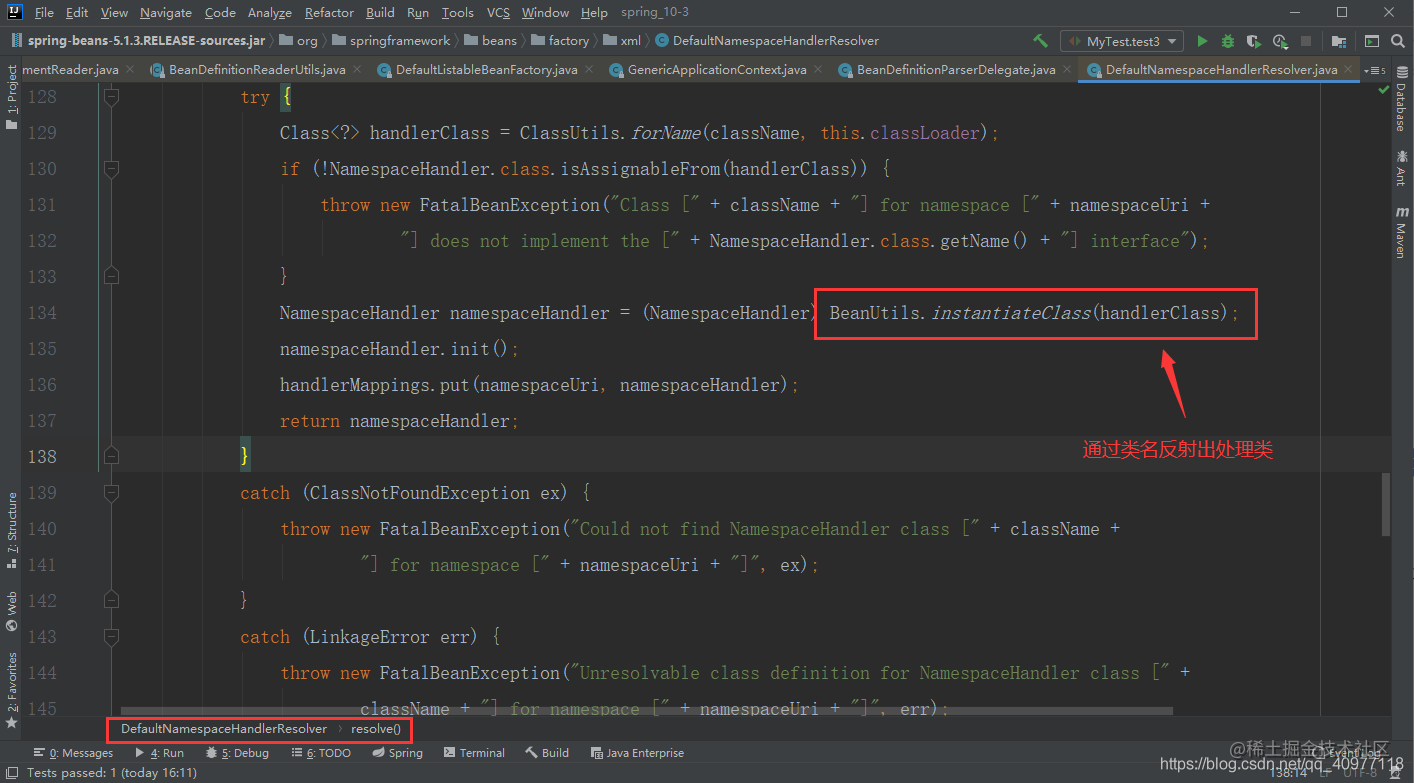
Task: Open the MyTest.test3 run configuration dropdown
Action: tap(1122, 41)
